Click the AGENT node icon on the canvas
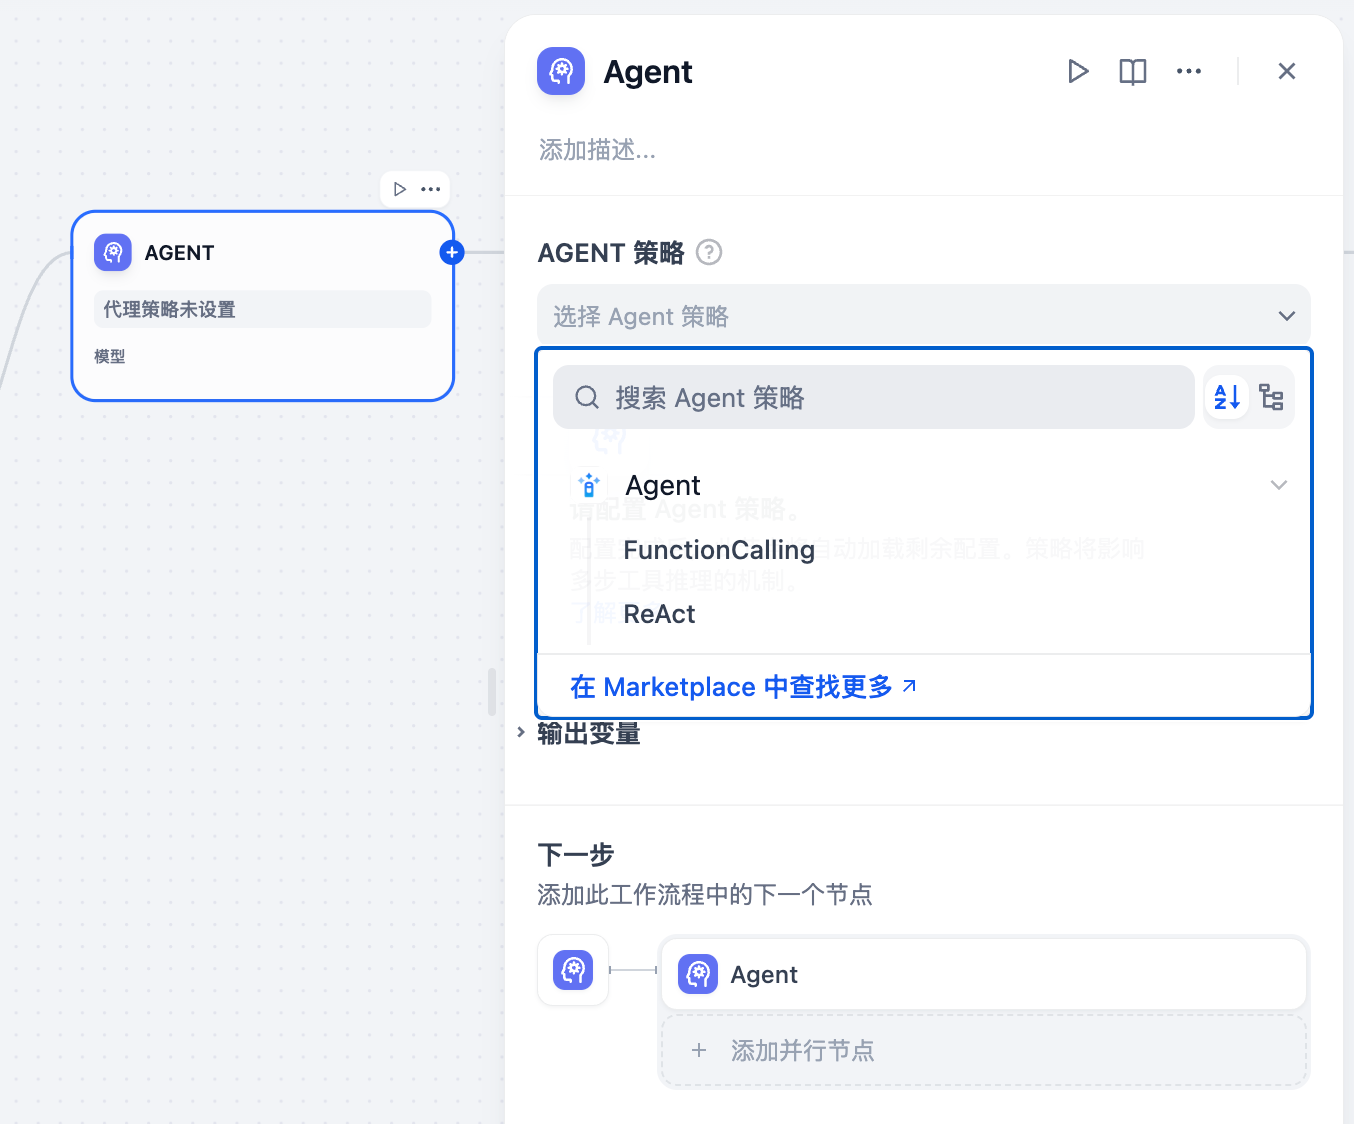Image resolution: width=1354 pixels, height=1124 pixels. pyautogui.click(x=113, y=252)
